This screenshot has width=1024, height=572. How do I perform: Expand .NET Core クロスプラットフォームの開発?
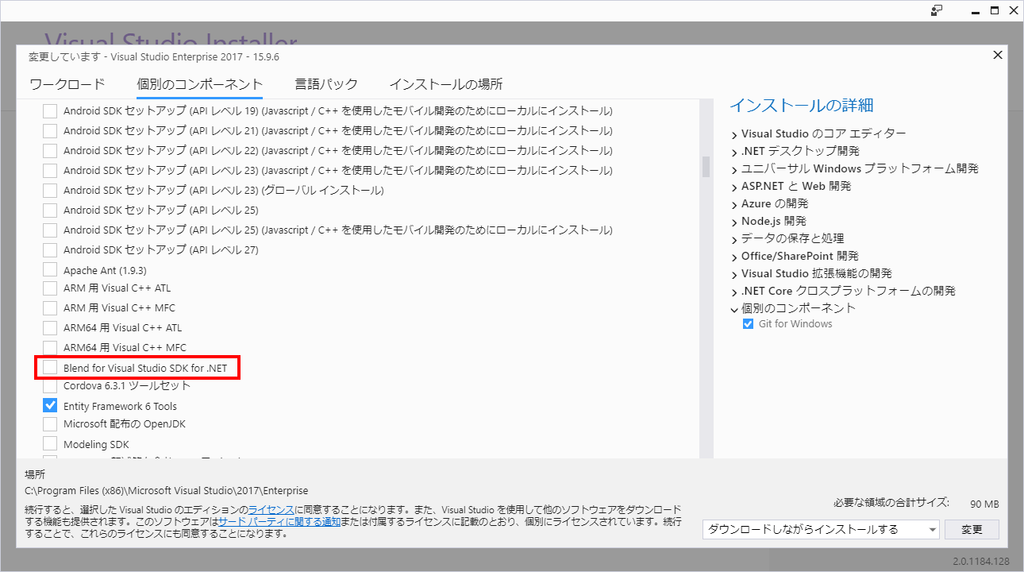pyautogui.click(x=734, y=293)
